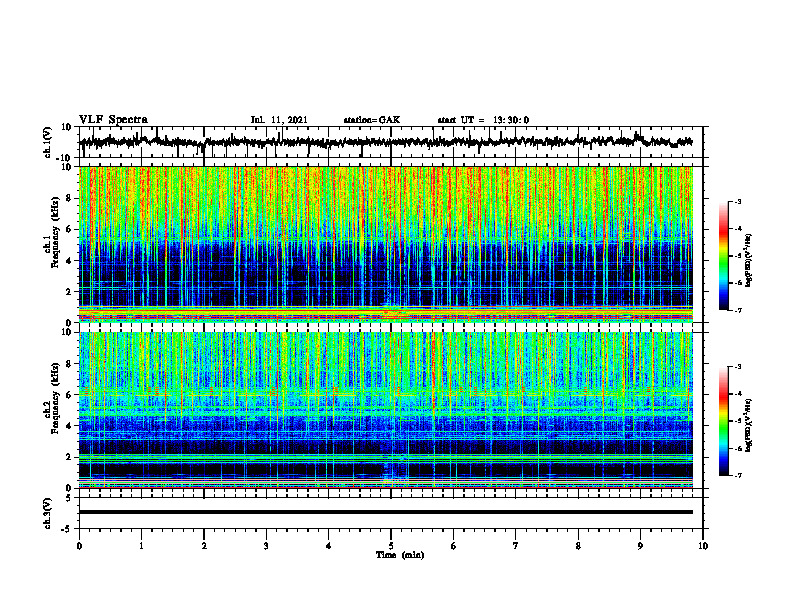Click time axis tick label "4"
Viewport: 792px width, 612px height.
(x=329, y=546)
